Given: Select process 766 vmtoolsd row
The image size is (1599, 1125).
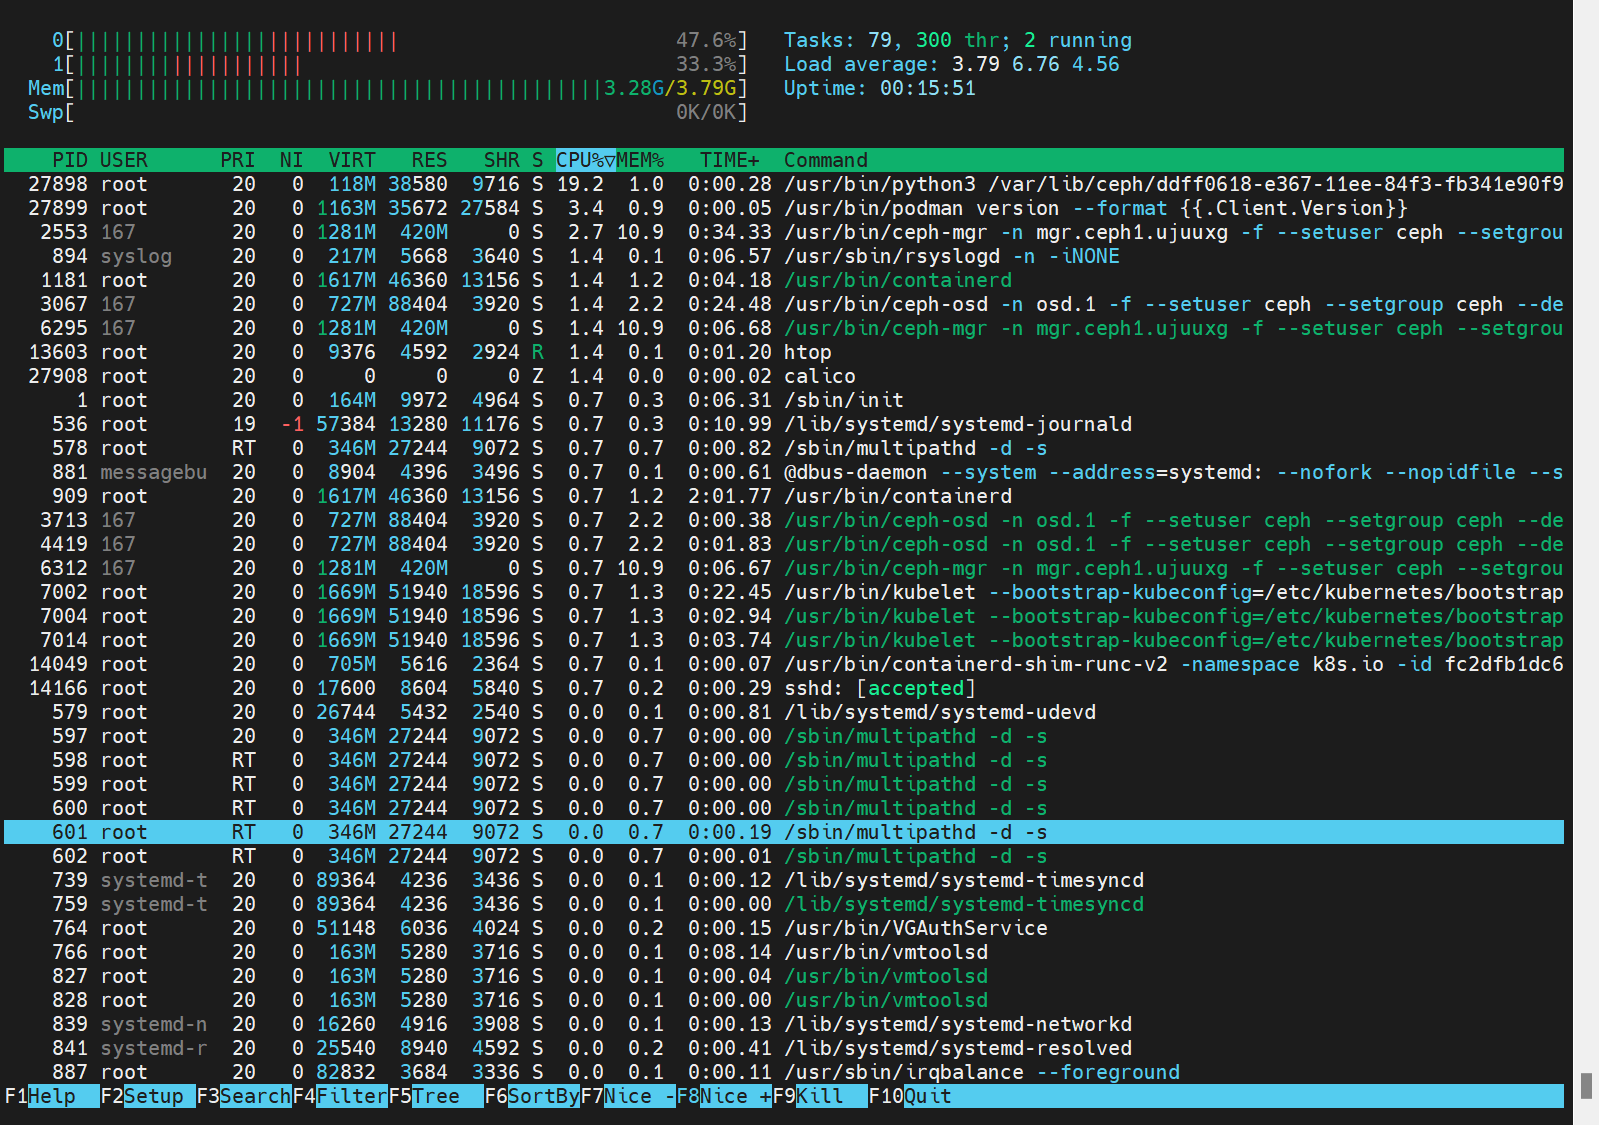Looking at the screenshot, I should [x=784, y=952].
